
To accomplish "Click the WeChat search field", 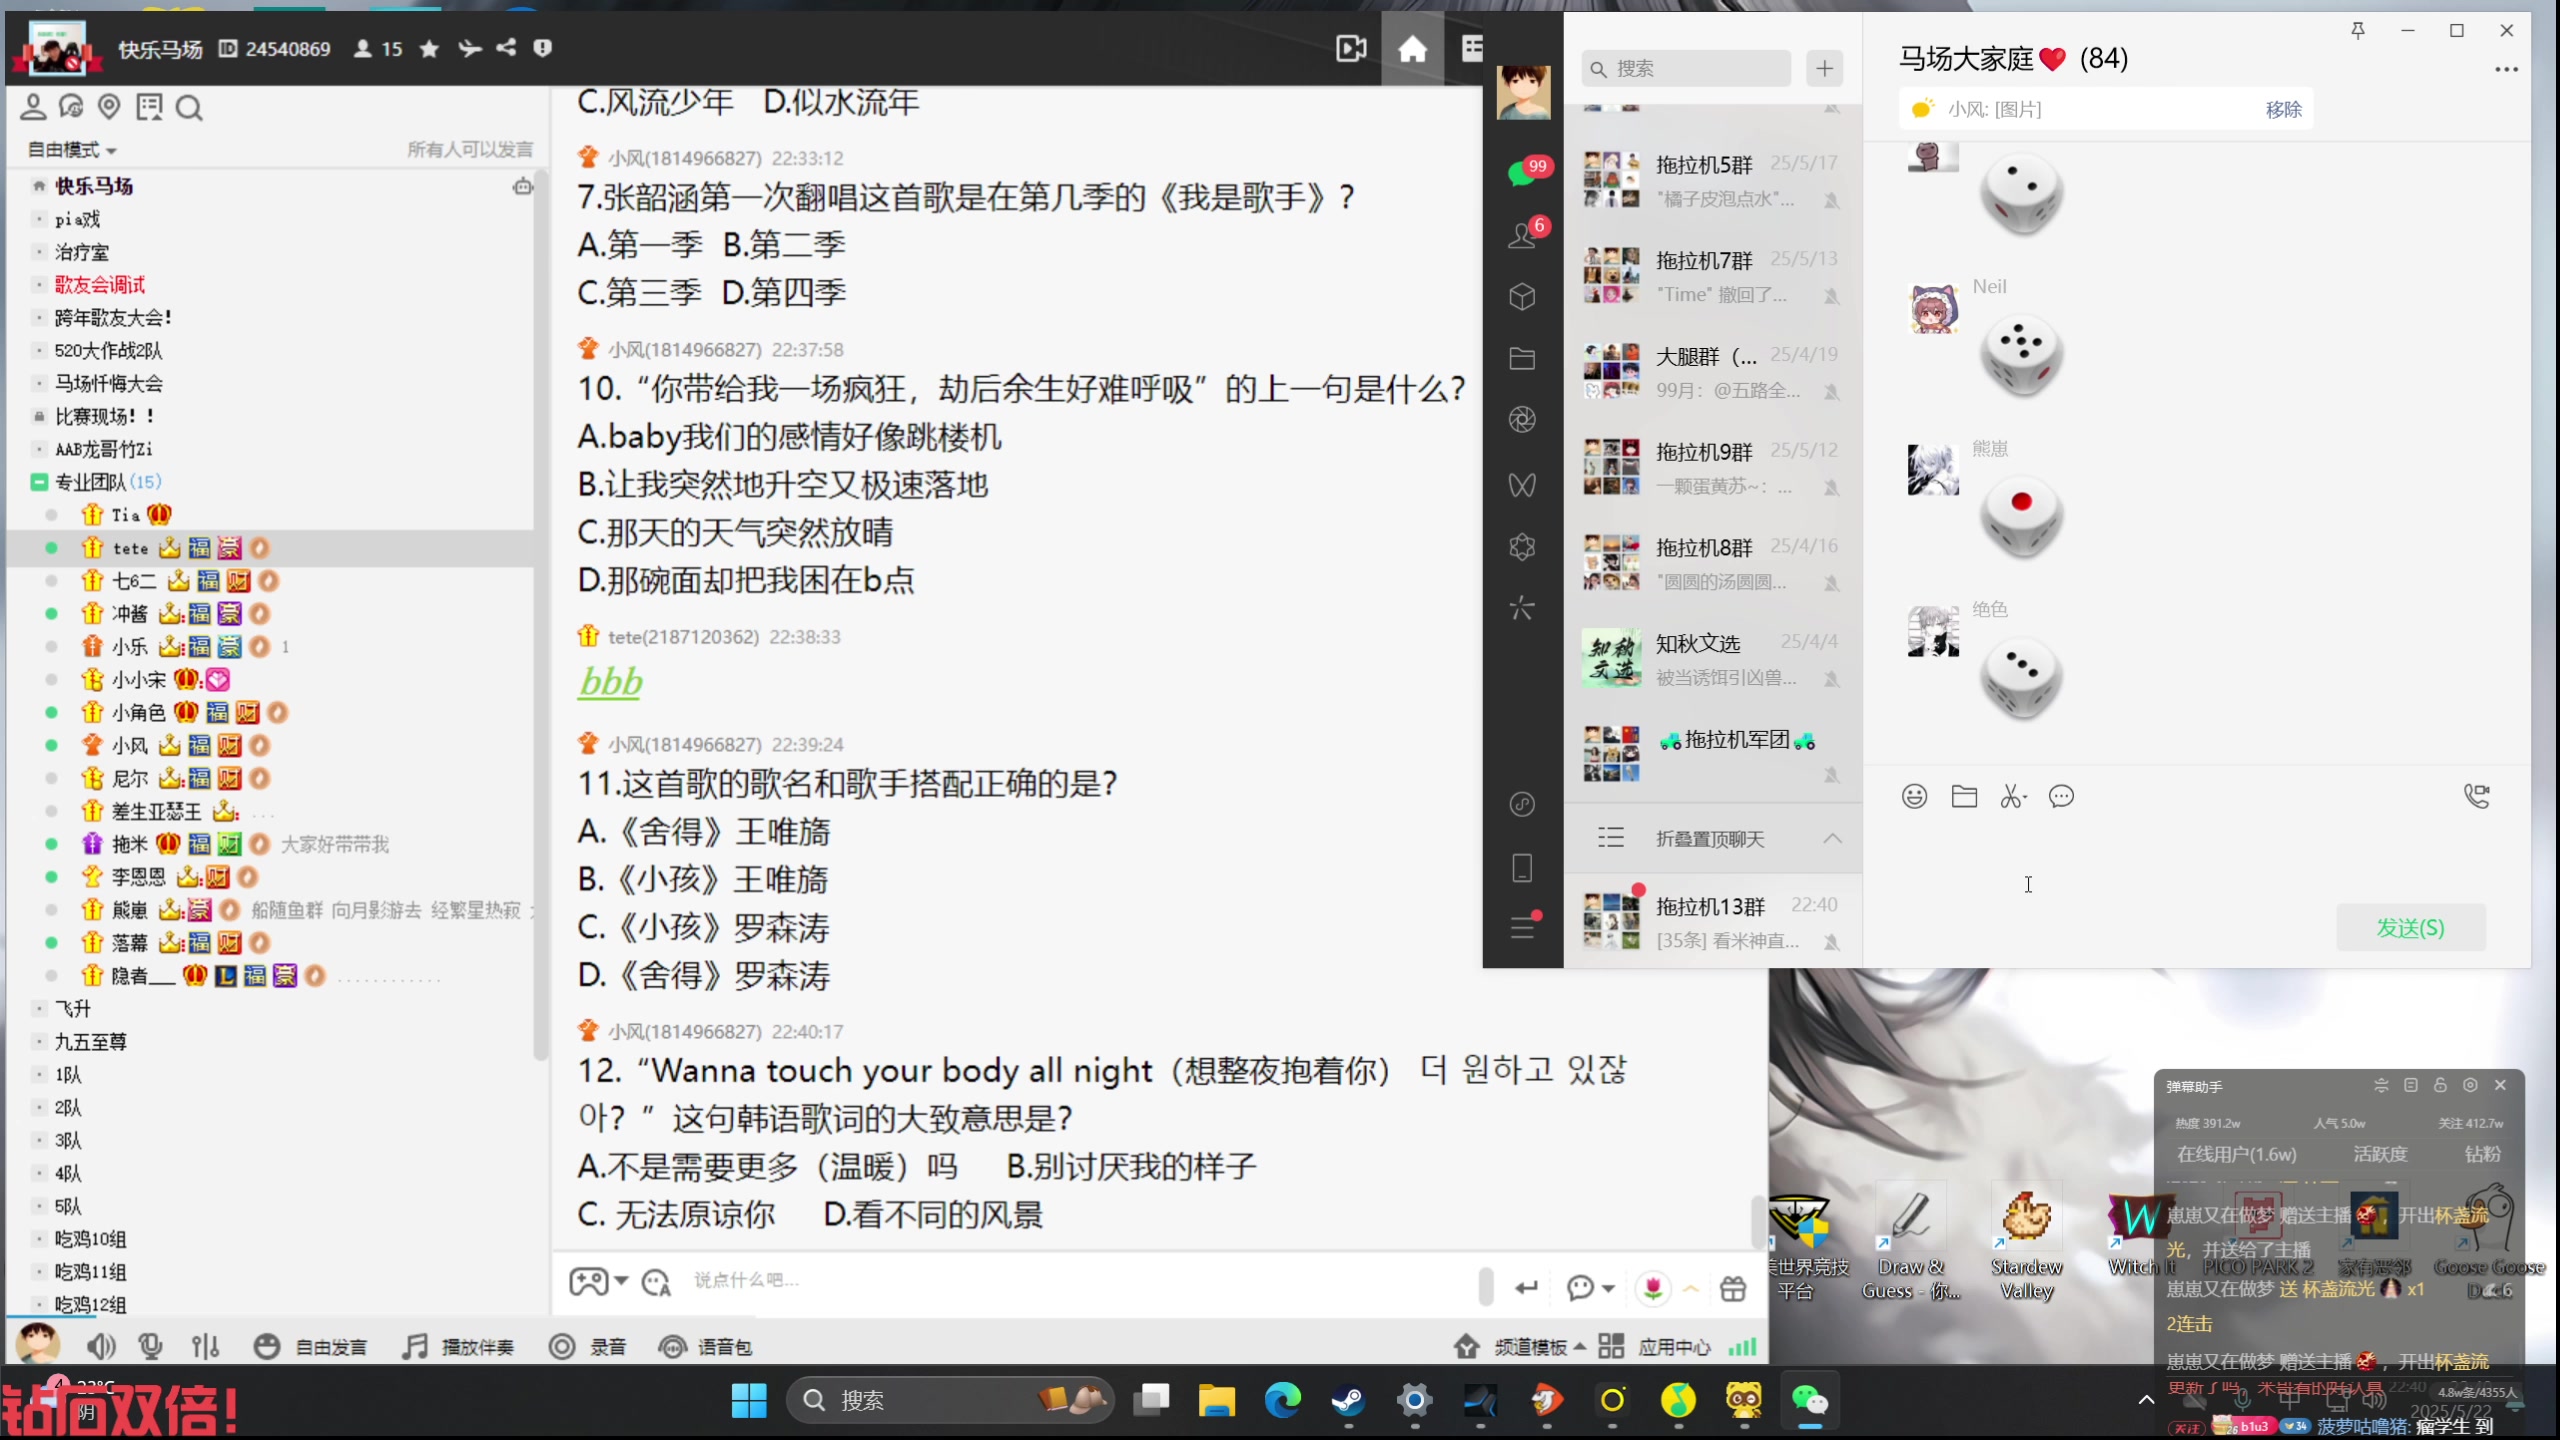I will (1686, 68).
